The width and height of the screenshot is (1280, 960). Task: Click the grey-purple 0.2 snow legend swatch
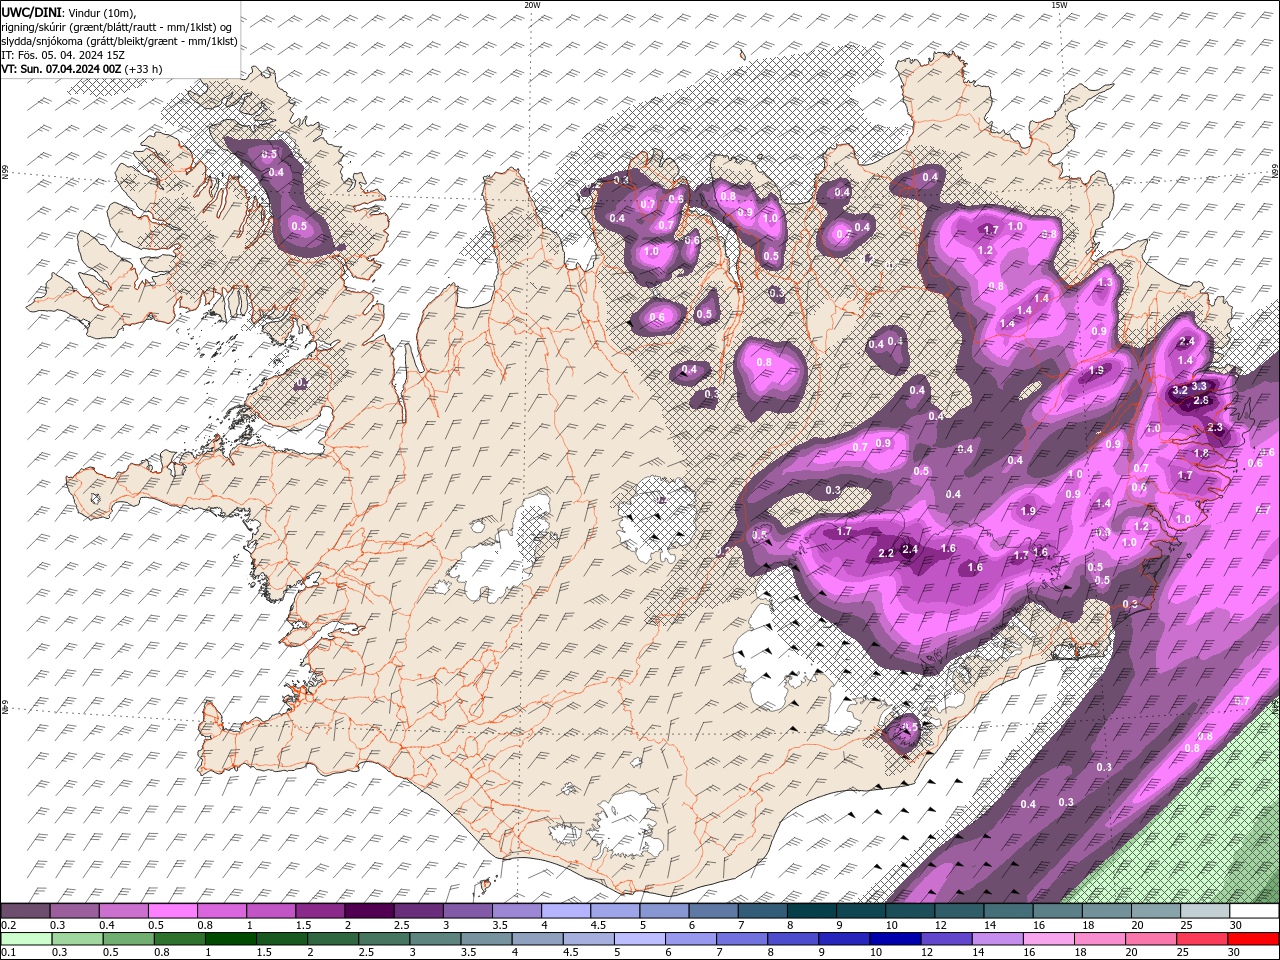25,911
